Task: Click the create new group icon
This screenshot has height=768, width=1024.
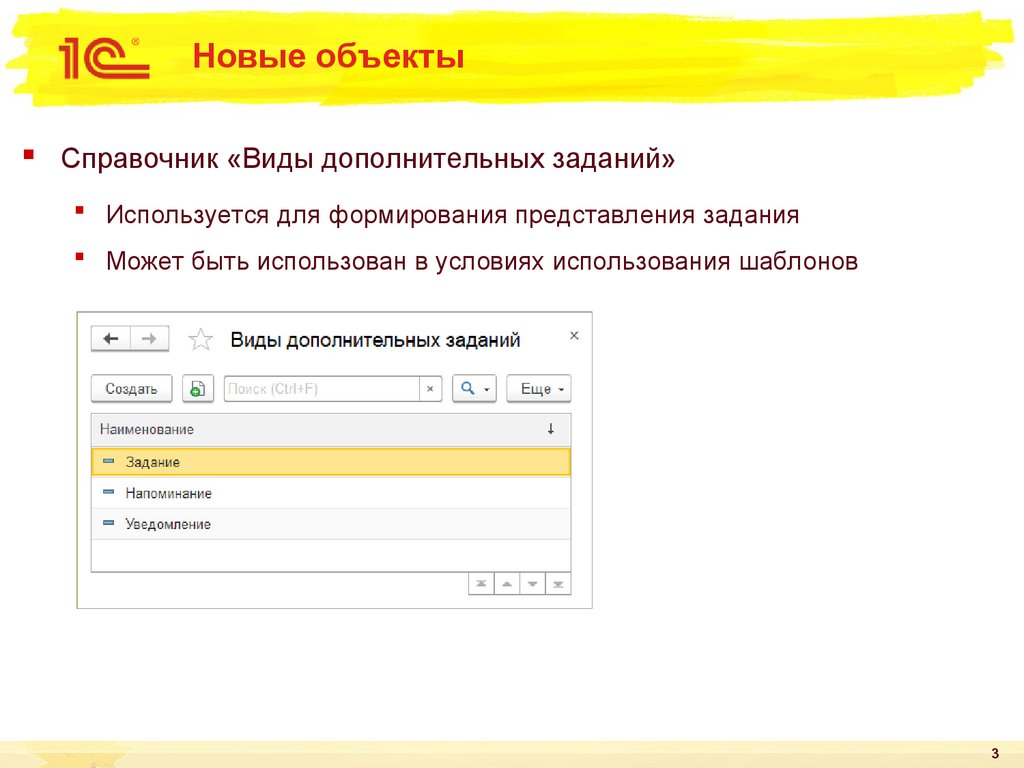Action: (198, 388)
